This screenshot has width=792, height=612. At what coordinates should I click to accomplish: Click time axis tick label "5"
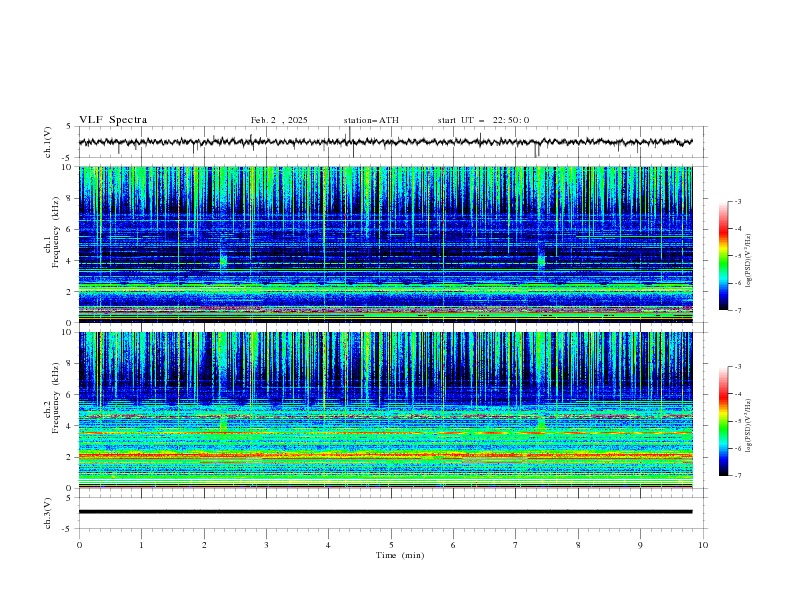tap(391, 545)
